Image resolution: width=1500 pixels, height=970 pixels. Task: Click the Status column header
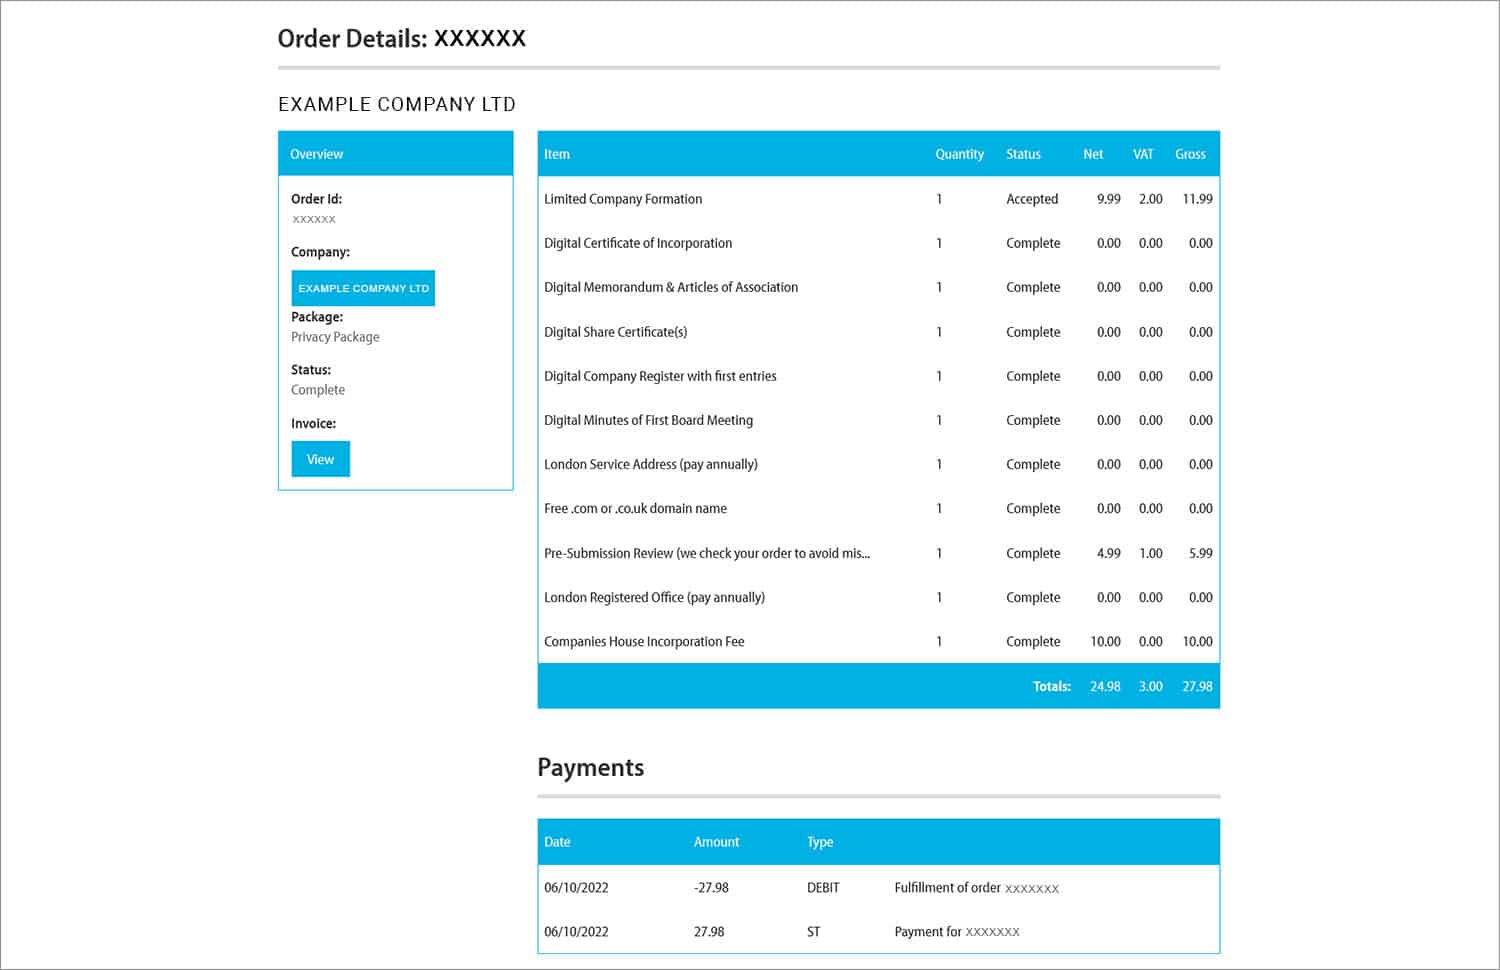pos(1023,154)
